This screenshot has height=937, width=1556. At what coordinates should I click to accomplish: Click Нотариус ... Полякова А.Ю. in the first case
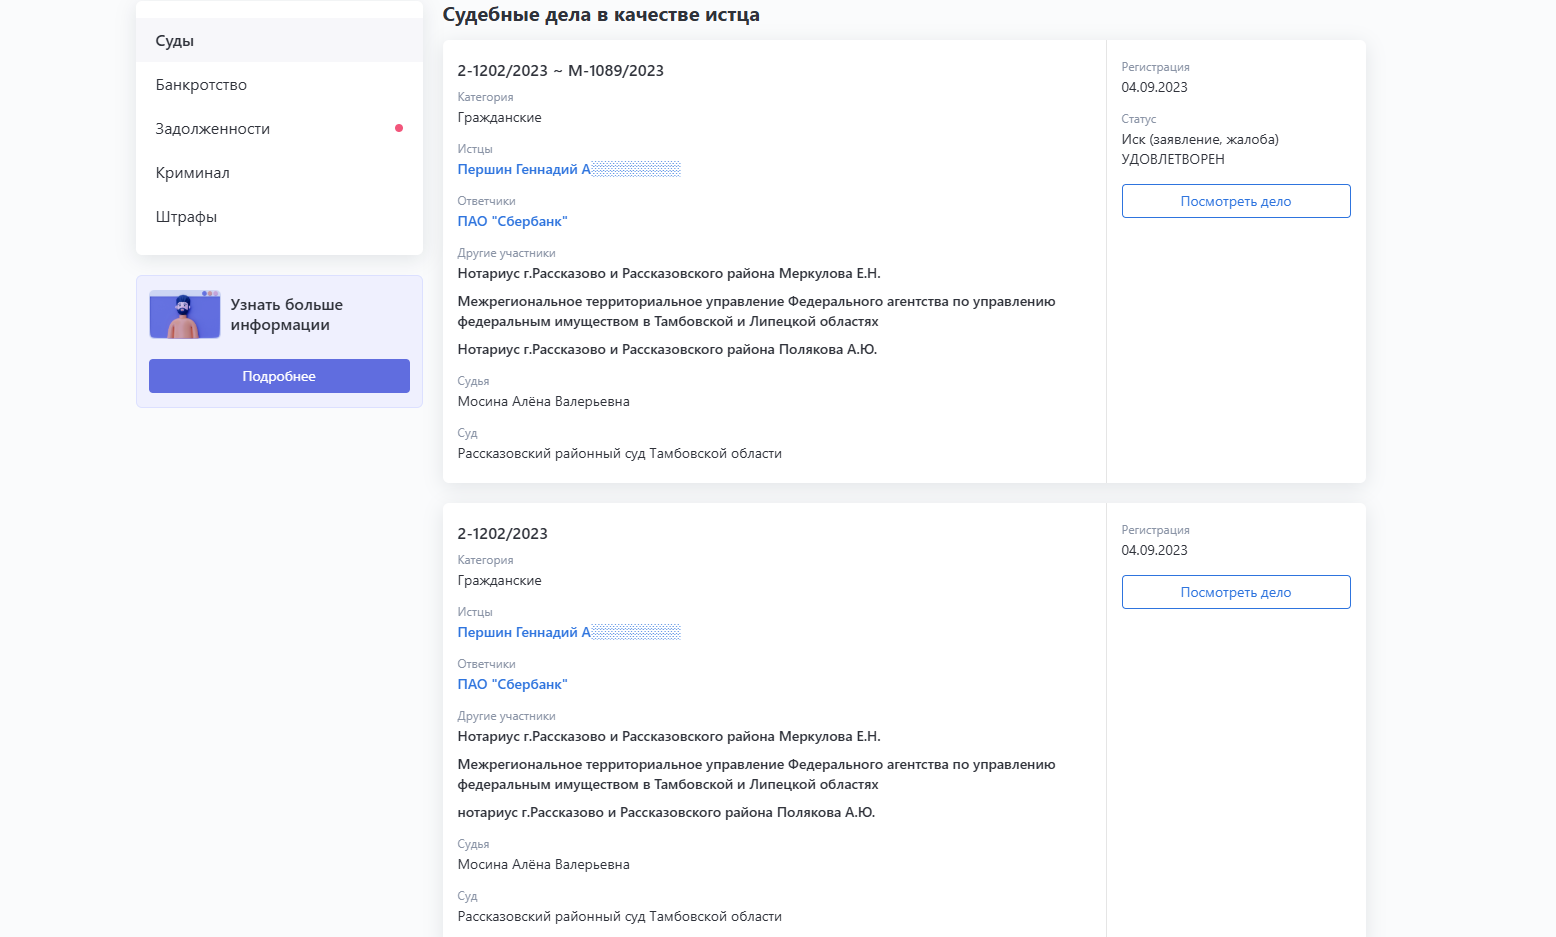pyautogui.click(x=667, y=349)
